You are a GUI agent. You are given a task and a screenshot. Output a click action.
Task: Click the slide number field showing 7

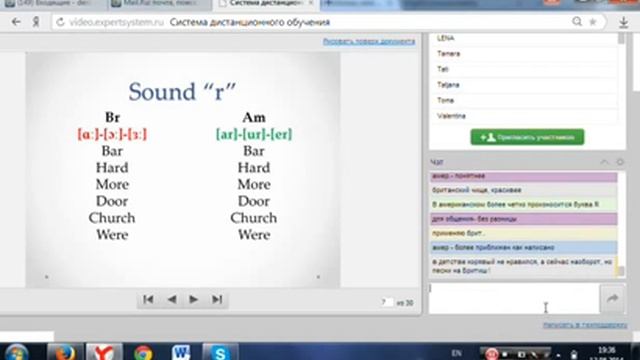pos(386,302)
